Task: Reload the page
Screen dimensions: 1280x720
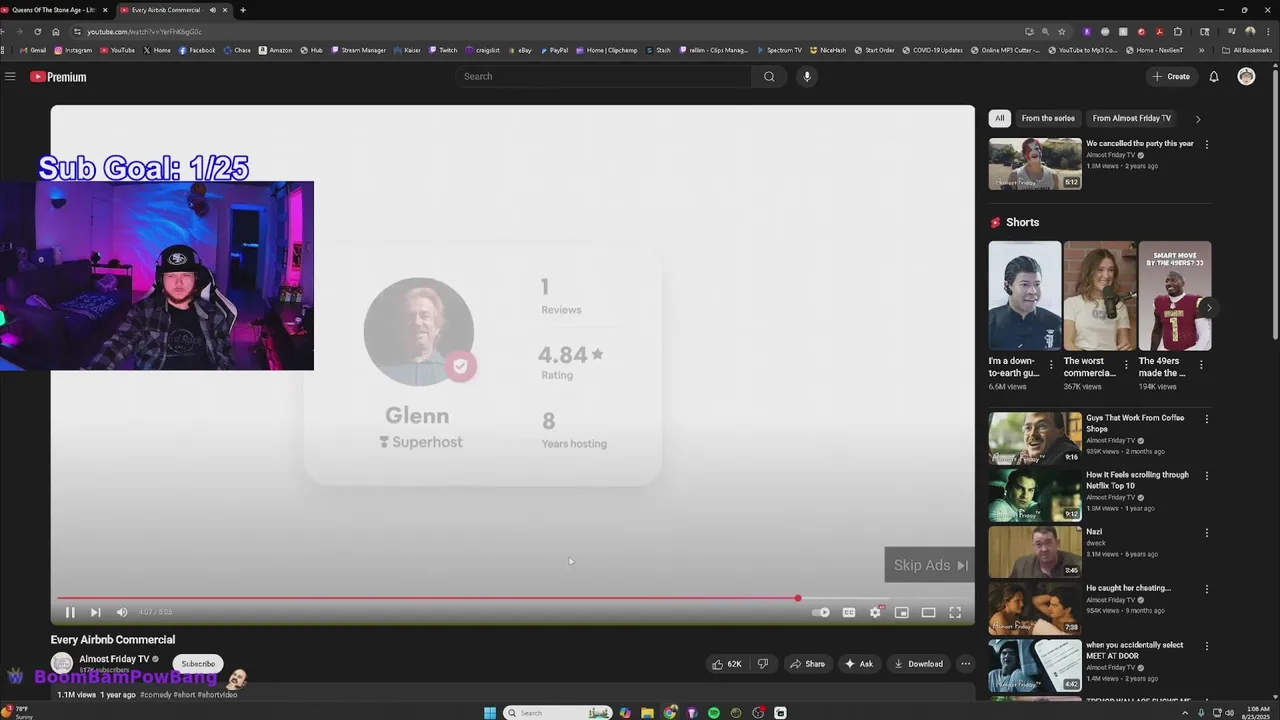Action: pyautogui.click(x=37, y=31)
